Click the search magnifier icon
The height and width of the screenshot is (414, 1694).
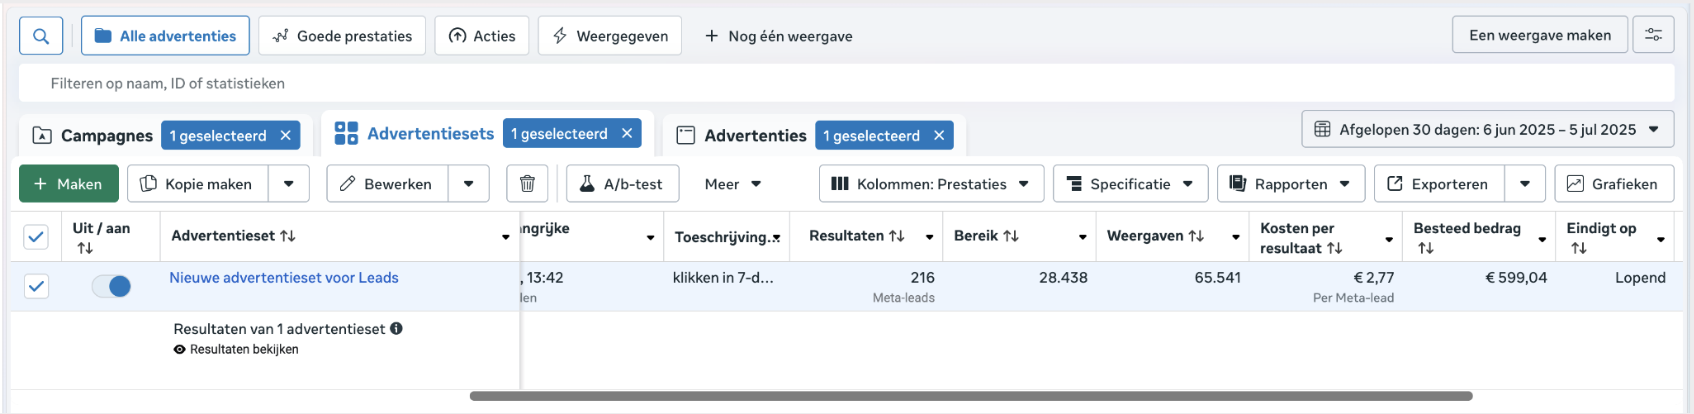point(41,36)
